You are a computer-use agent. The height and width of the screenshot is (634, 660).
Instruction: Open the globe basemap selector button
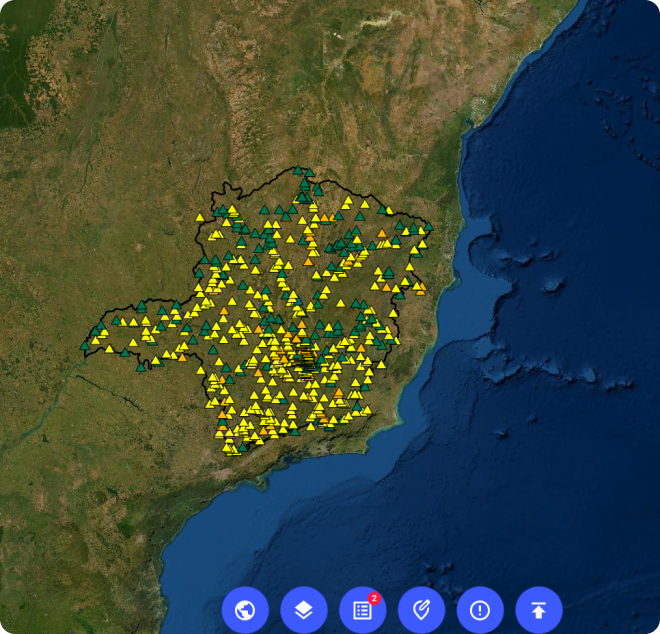click(245, 610)
